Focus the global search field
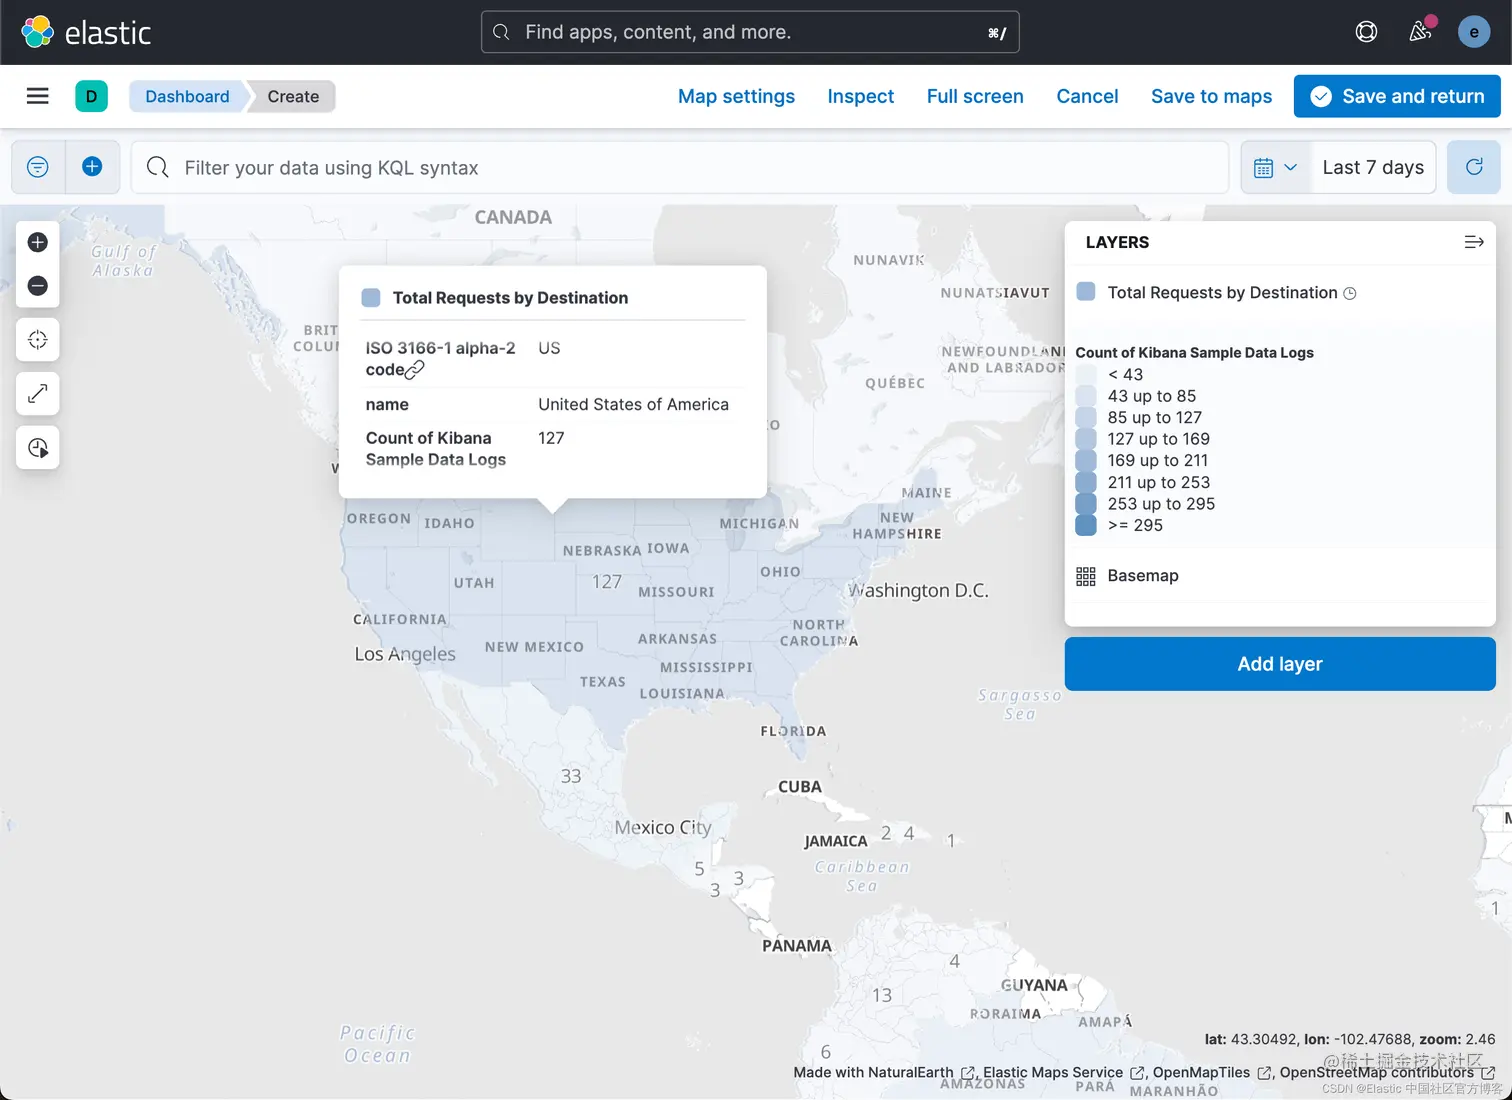 point(750,32)
